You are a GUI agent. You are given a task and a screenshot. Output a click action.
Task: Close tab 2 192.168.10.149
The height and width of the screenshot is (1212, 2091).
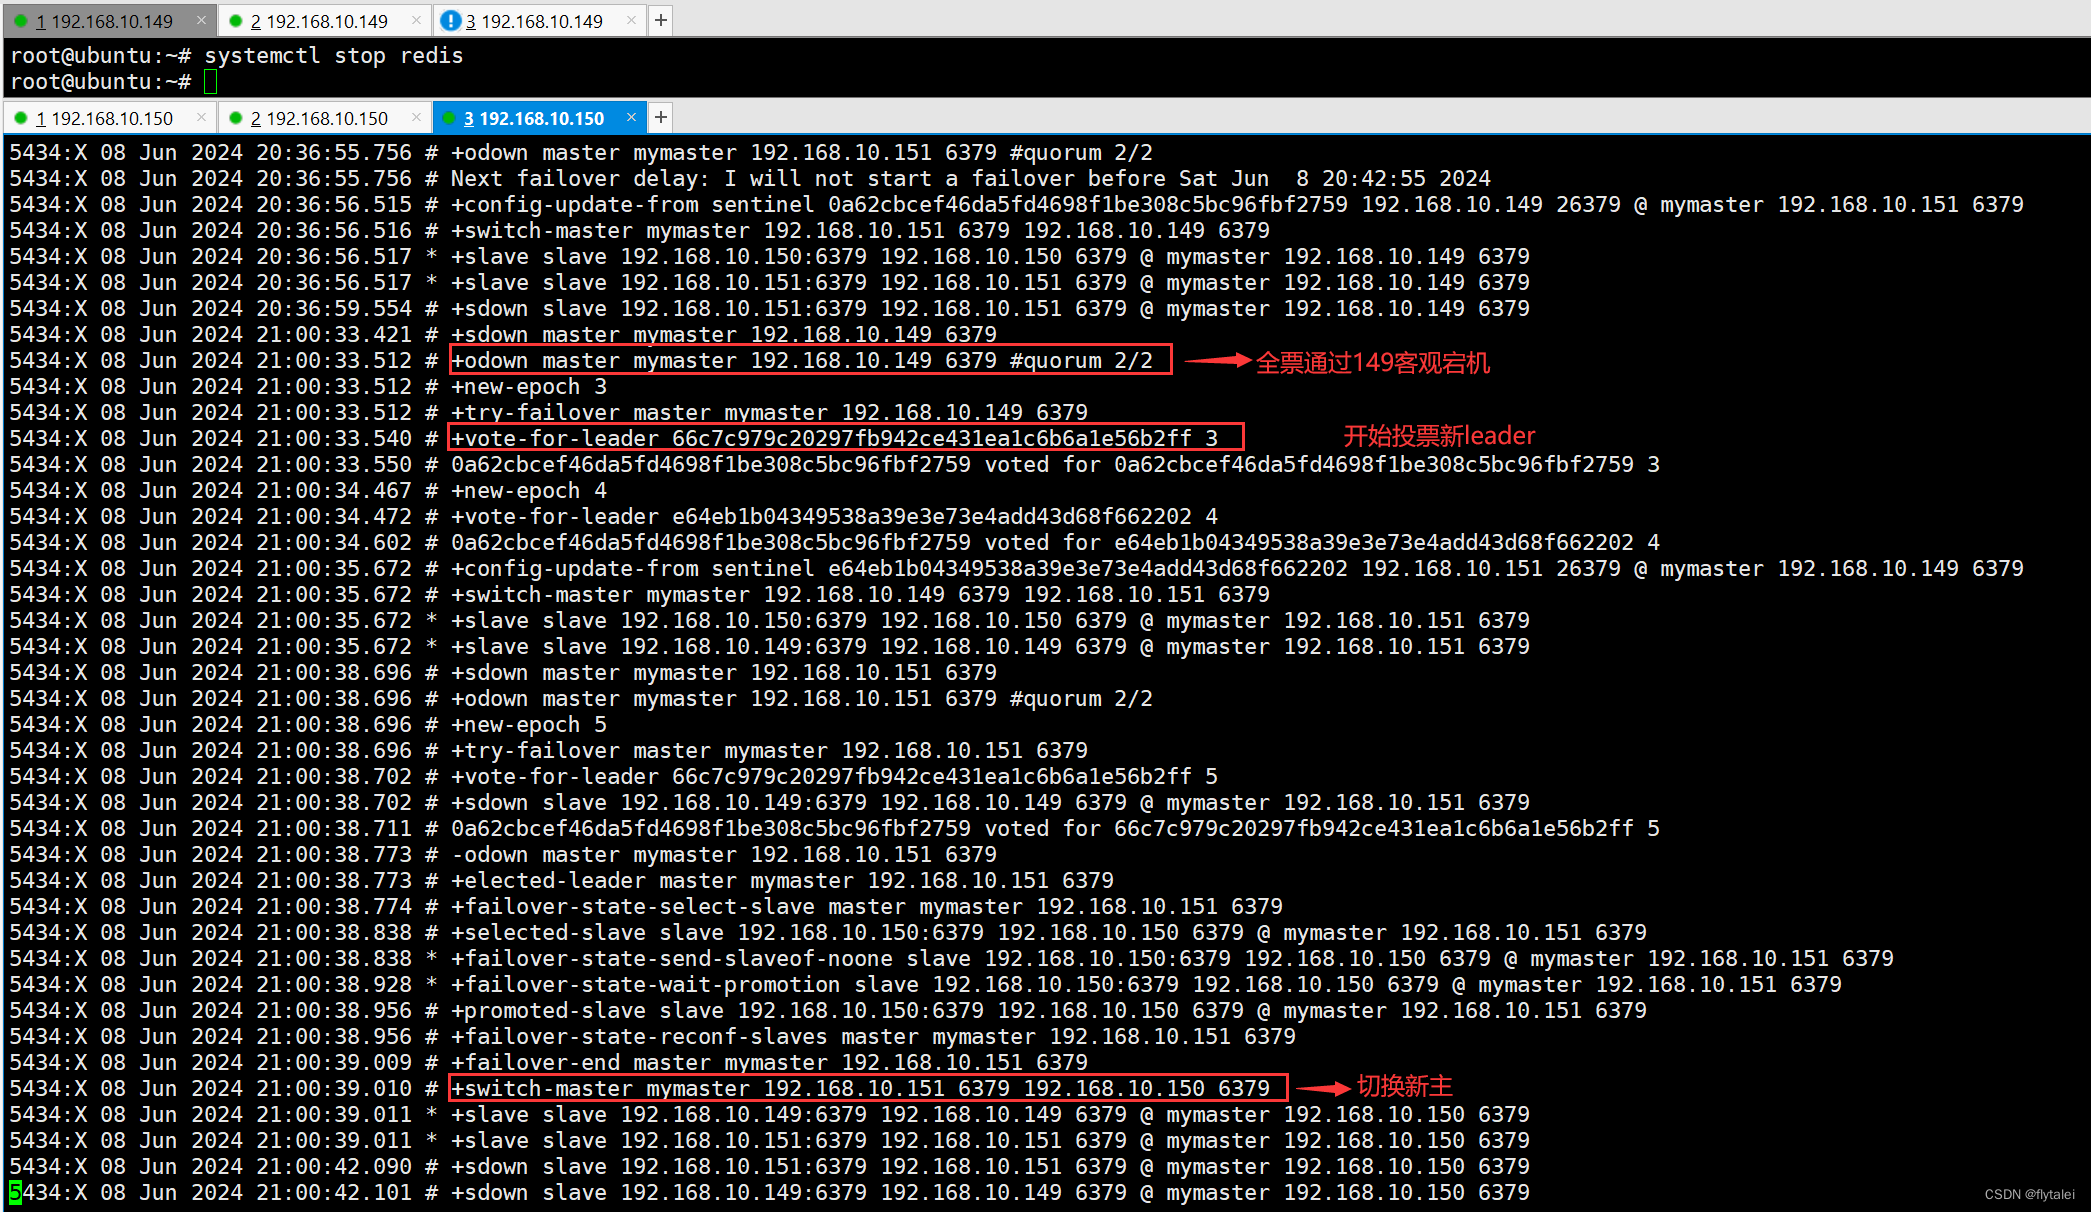417,20
